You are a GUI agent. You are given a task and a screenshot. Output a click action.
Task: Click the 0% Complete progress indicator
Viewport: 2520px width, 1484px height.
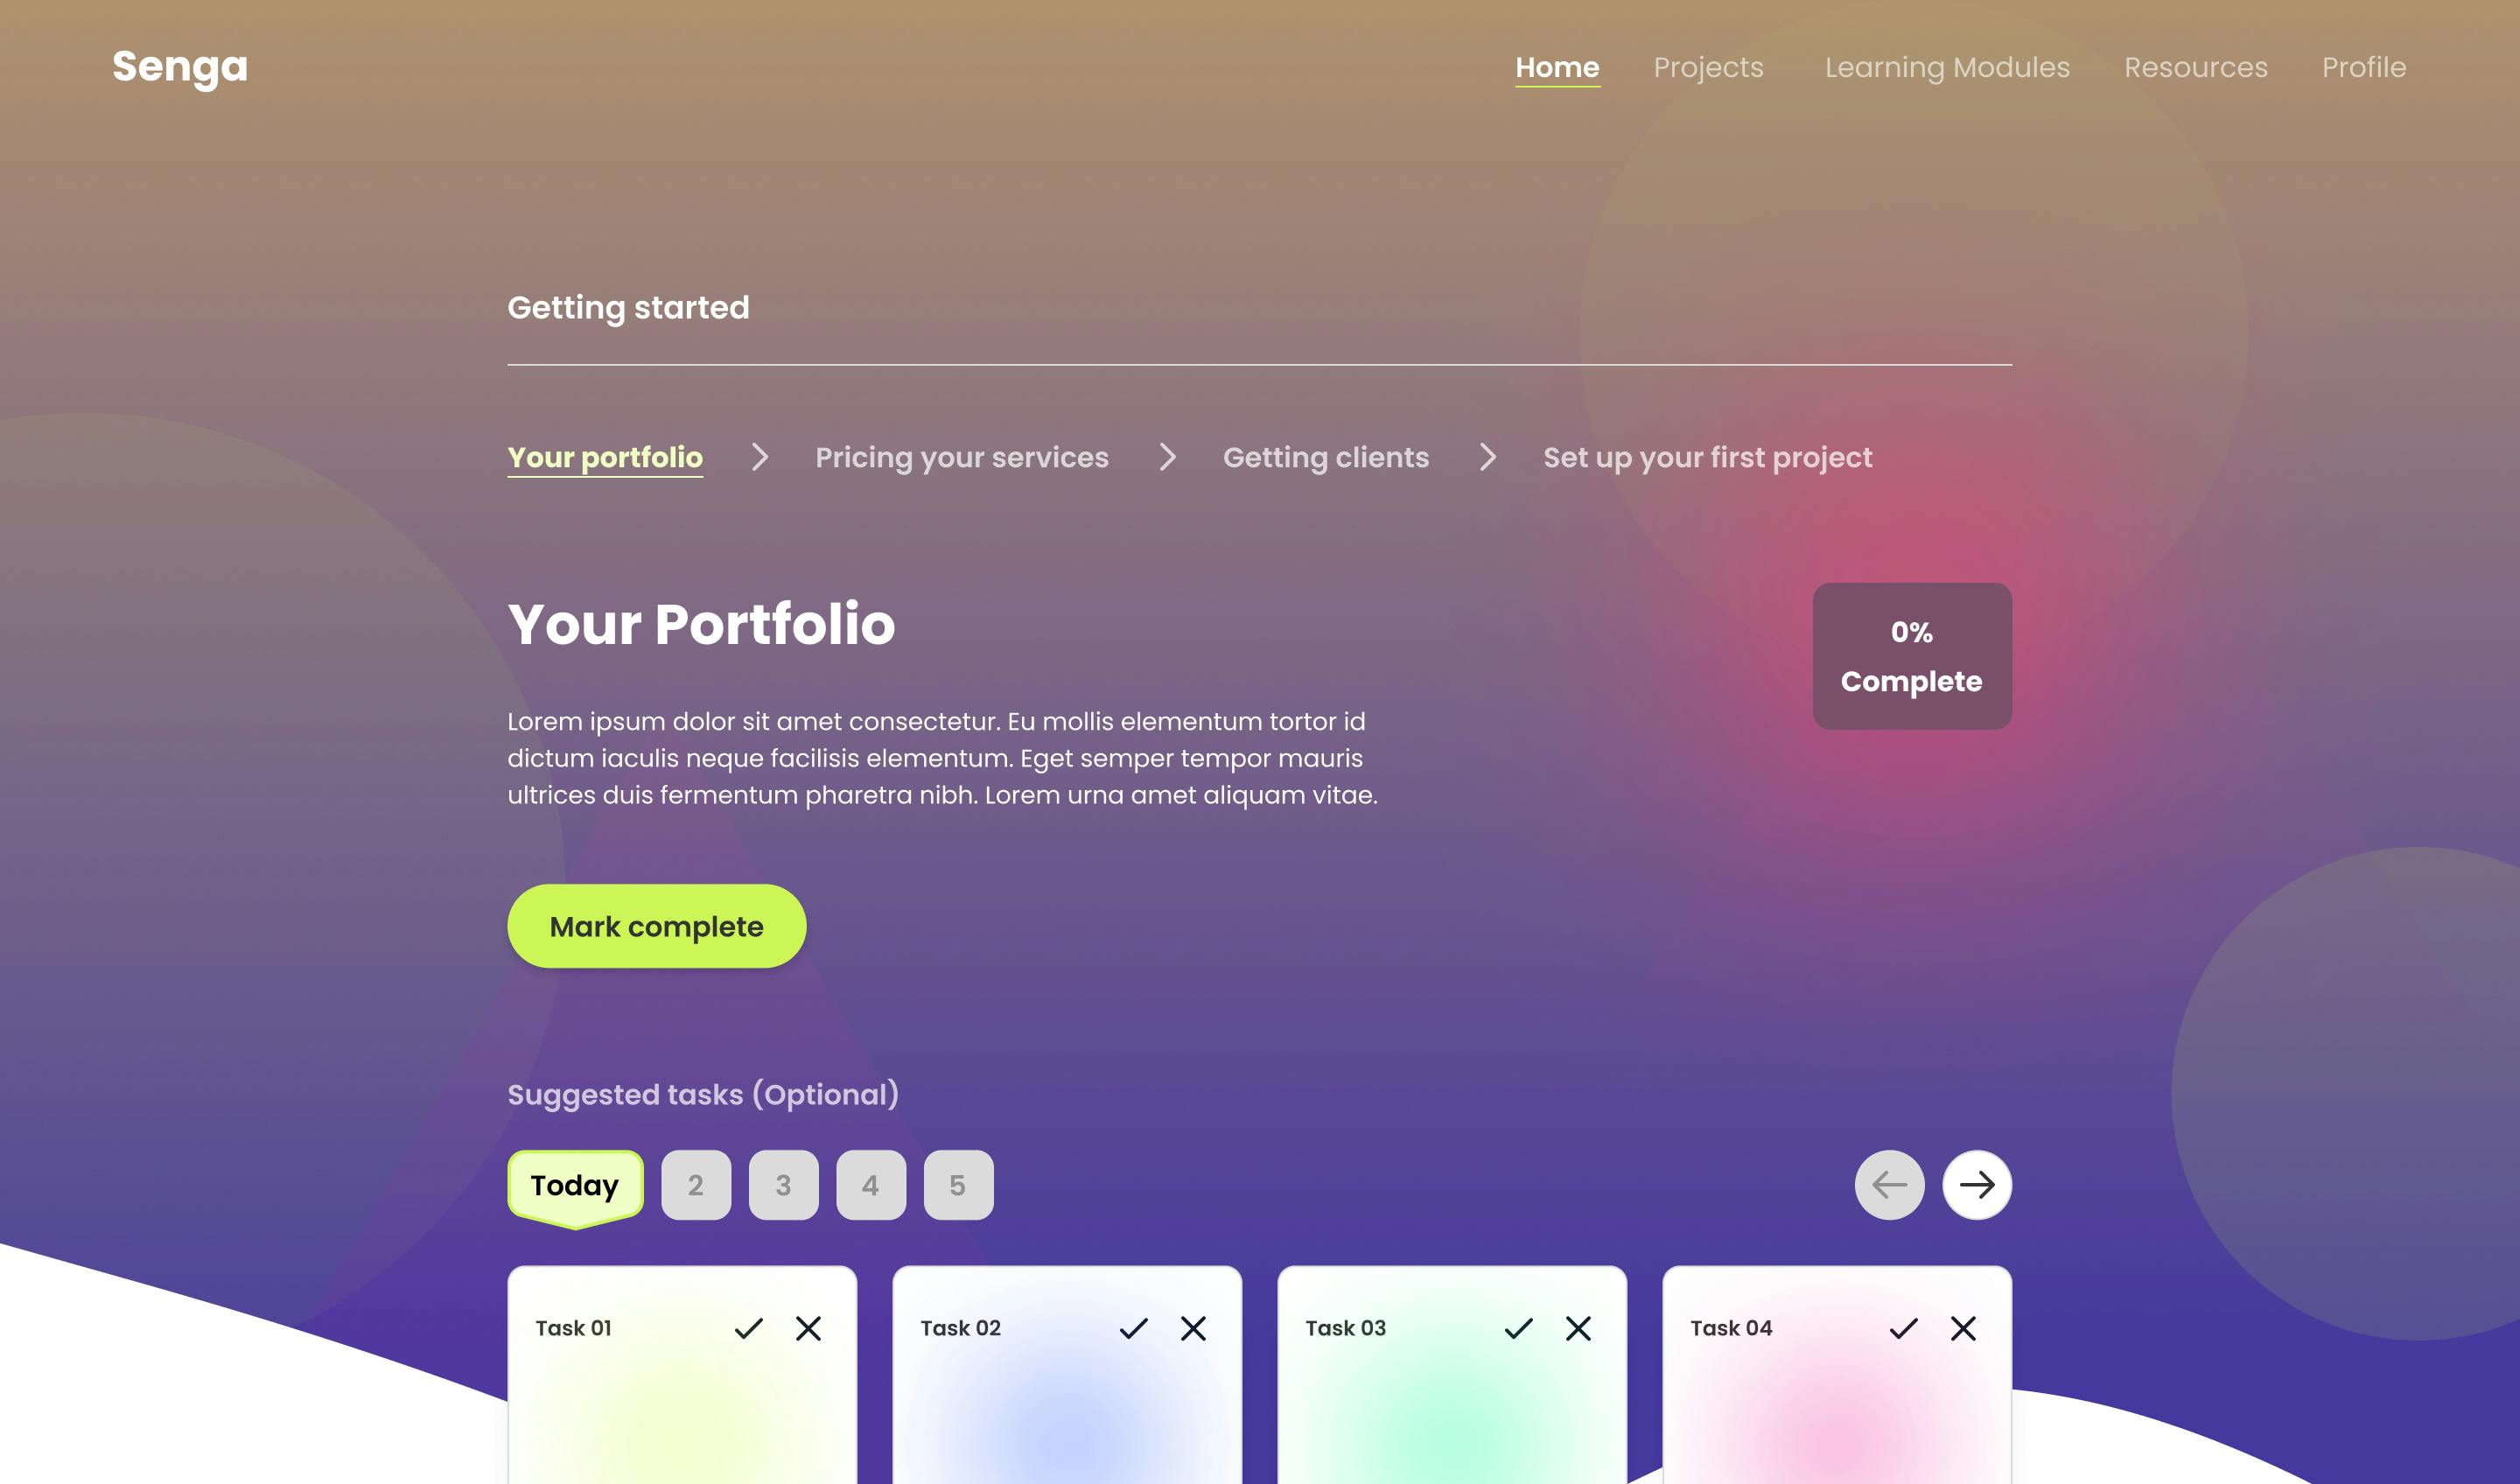[x=1911, y=655]
